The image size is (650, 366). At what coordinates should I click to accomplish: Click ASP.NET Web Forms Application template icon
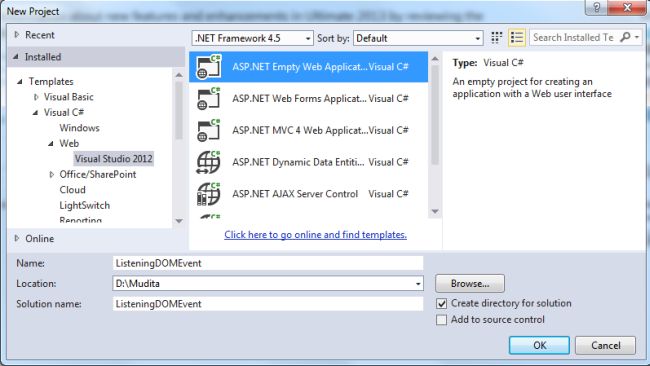tap(209, 99)
